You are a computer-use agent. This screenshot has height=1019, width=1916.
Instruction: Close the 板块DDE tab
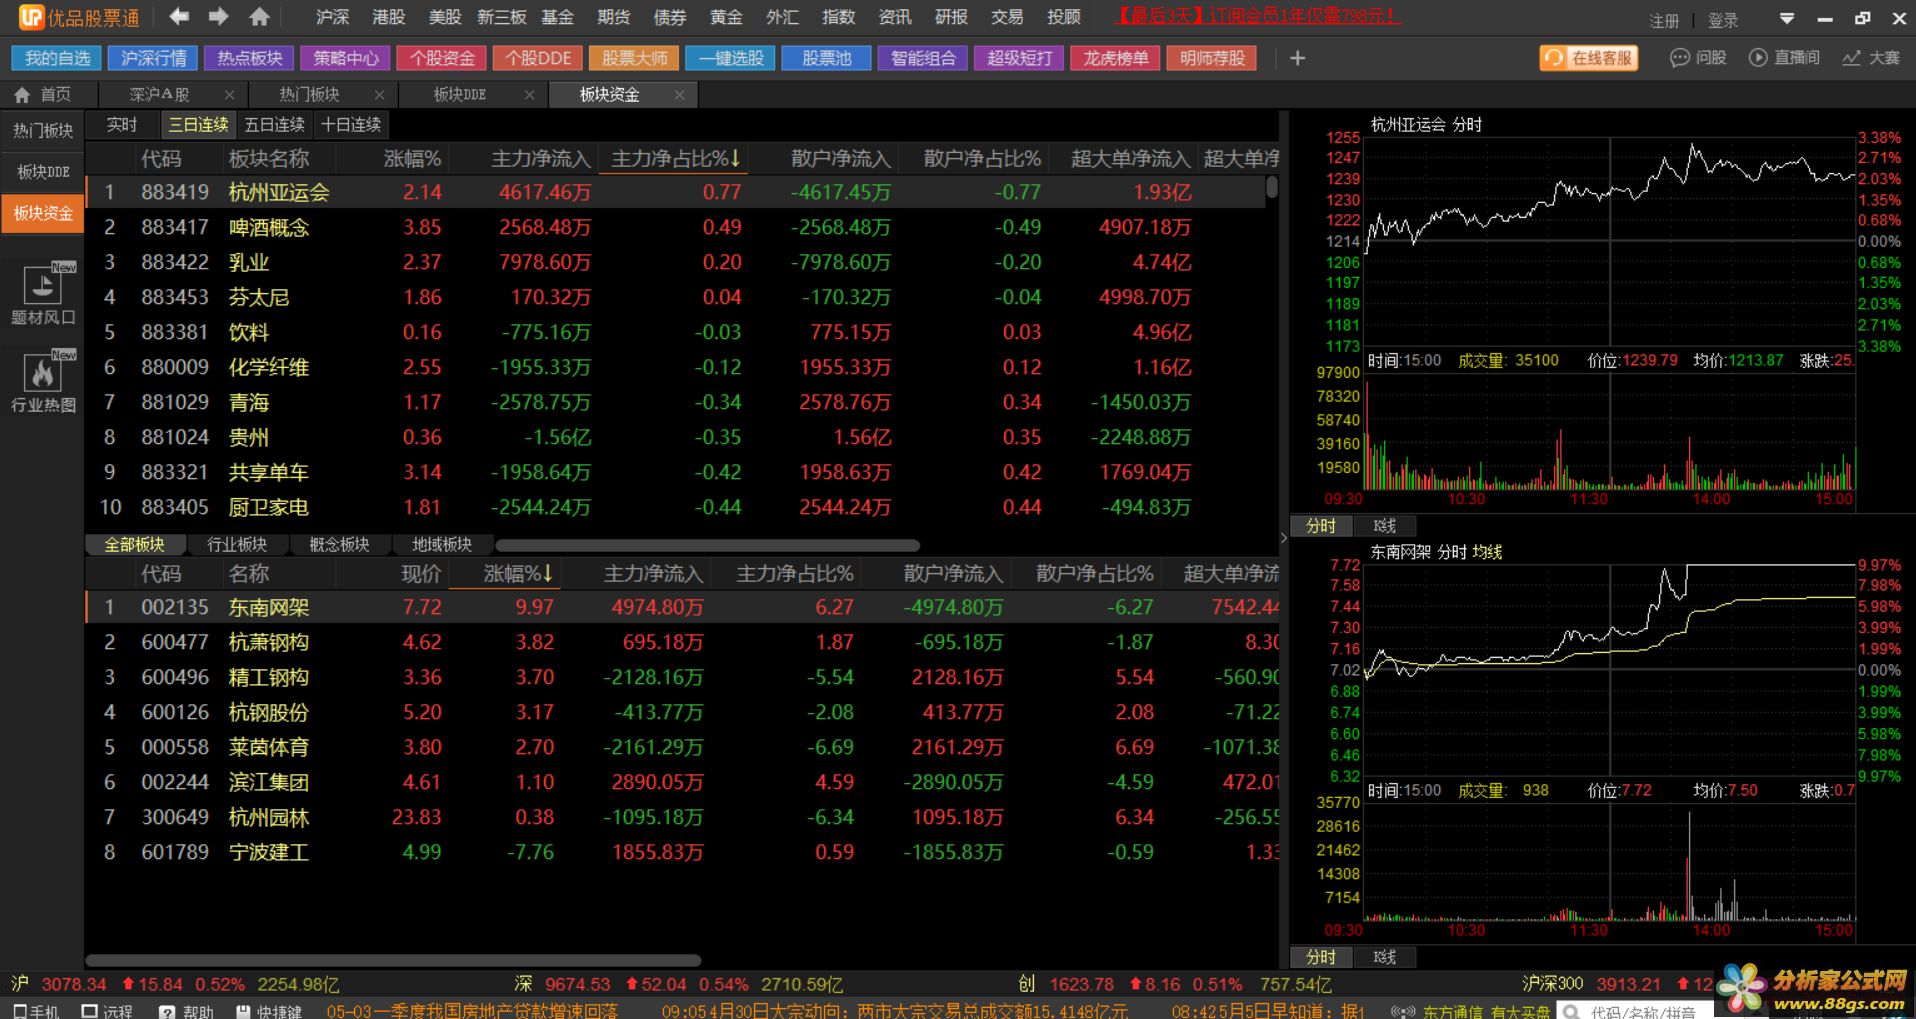coord(529,95)
